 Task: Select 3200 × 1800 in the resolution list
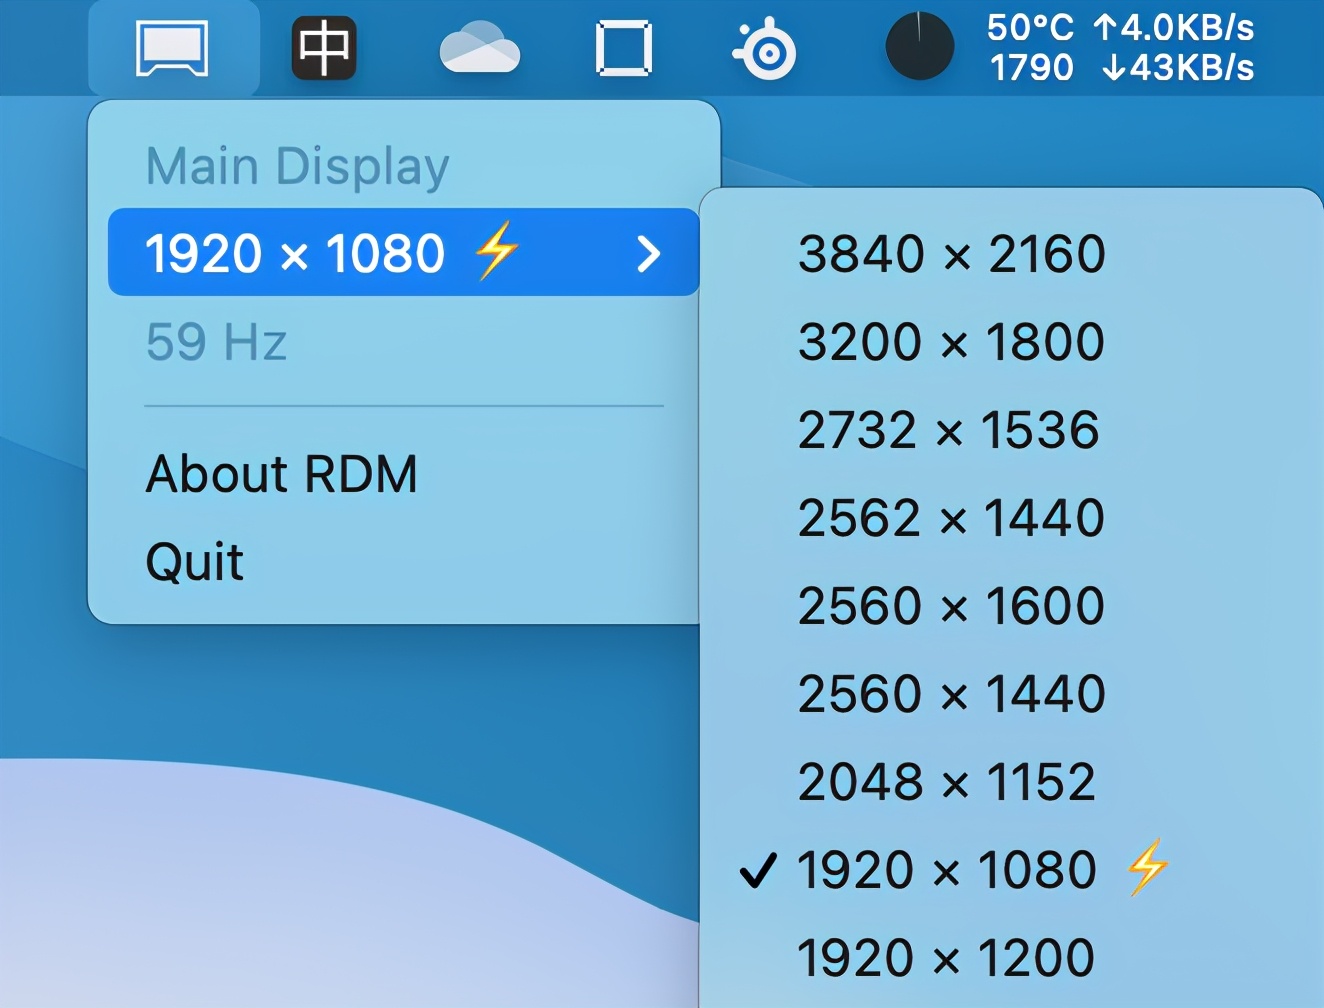coord(951,341)
